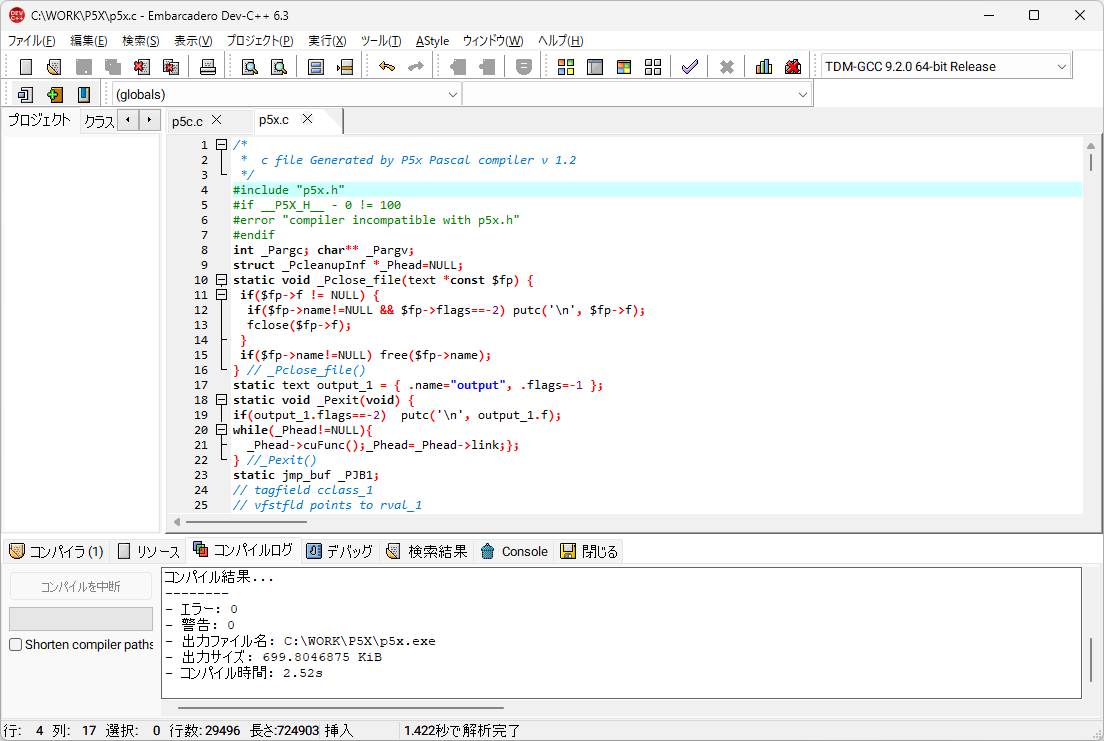This screenshot has height=741, width=1104.
Task: Click the Toggle comment toolbar icon
Action: [523, 67]
